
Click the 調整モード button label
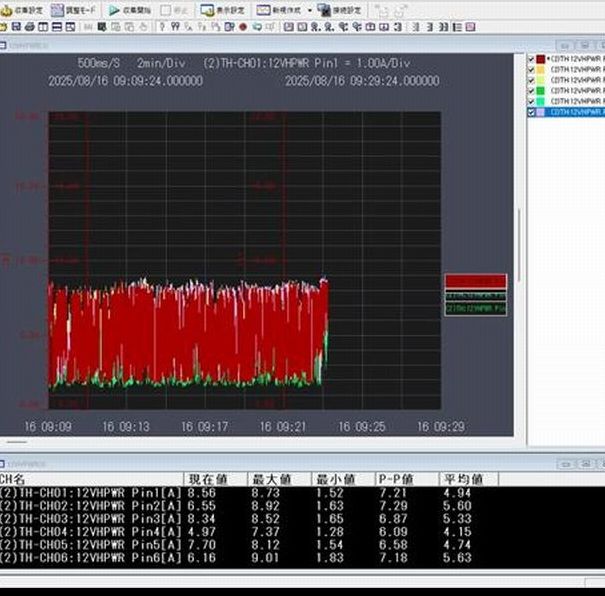click(x=80, y=10)
